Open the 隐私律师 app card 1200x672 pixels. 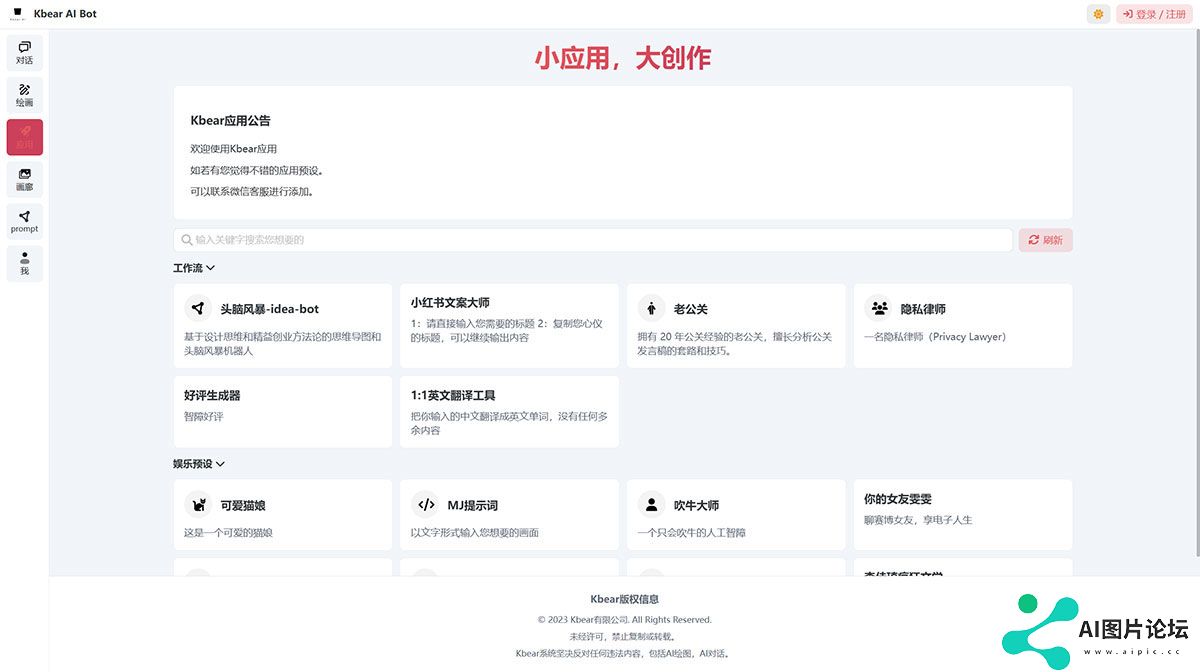pyautogui.click(x=962, y=325)
